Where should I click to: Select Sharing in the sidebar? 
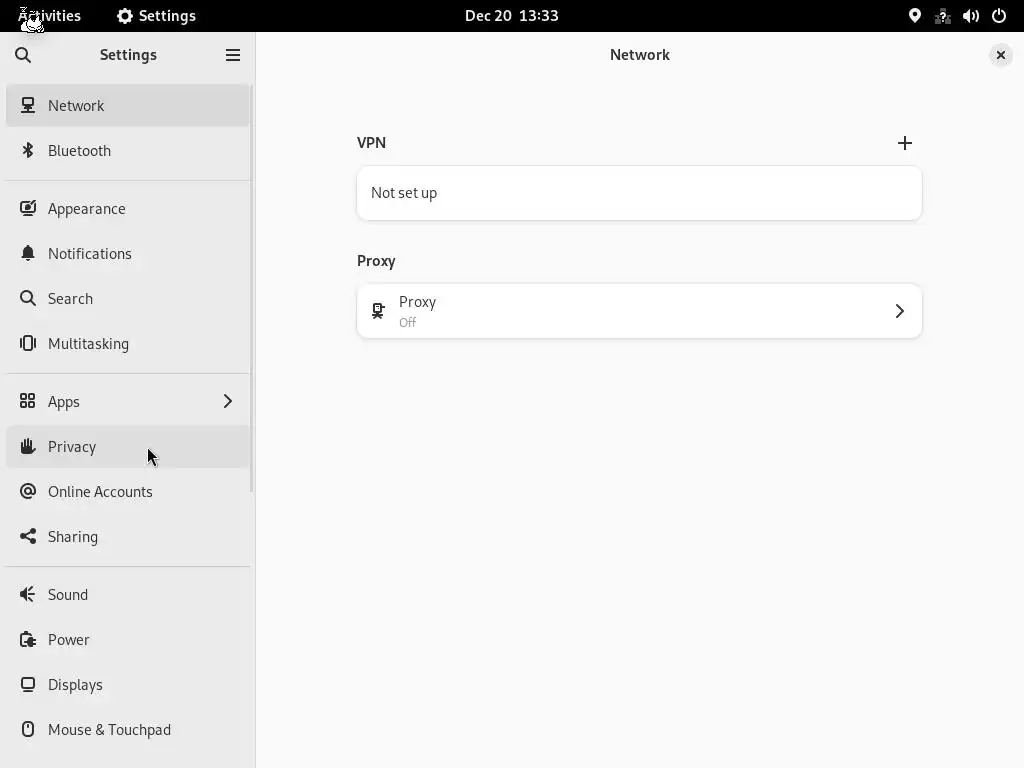click(127, 536)
